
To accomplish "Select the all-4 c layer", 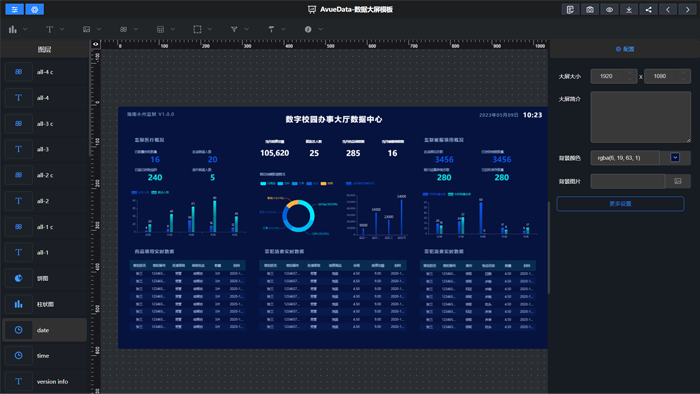I will pos(45,72).
